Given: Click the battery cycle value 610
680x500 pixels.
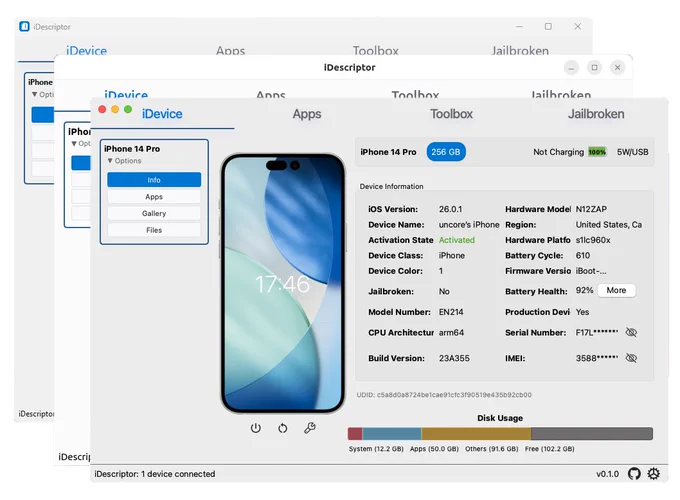Looking at the screenshot, I should (x=583, y=255).
